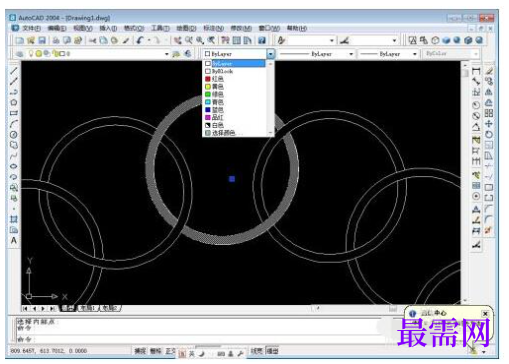This screenshot has height=364, width=509.
Task: Select the Arc tool
Action: [x=14, y=124]
